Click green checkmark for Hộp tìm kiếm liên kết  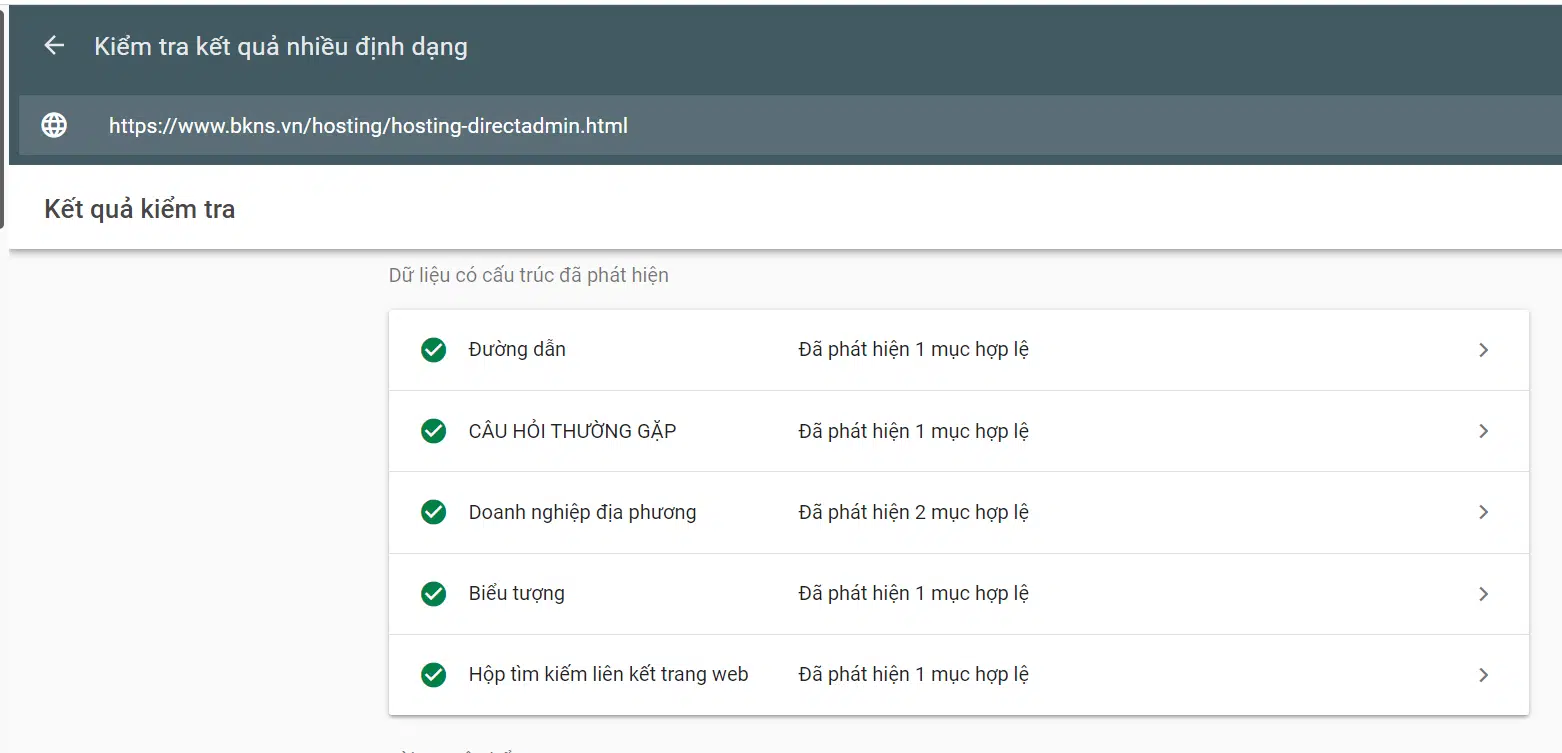(433, 675)
